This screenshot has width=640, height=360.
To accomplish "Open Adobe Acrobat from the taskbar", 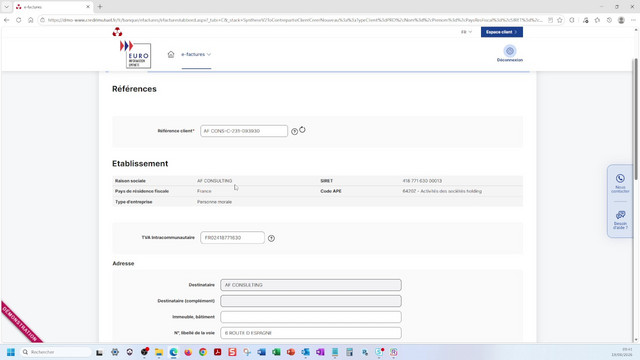I will [x=218, y=352].
